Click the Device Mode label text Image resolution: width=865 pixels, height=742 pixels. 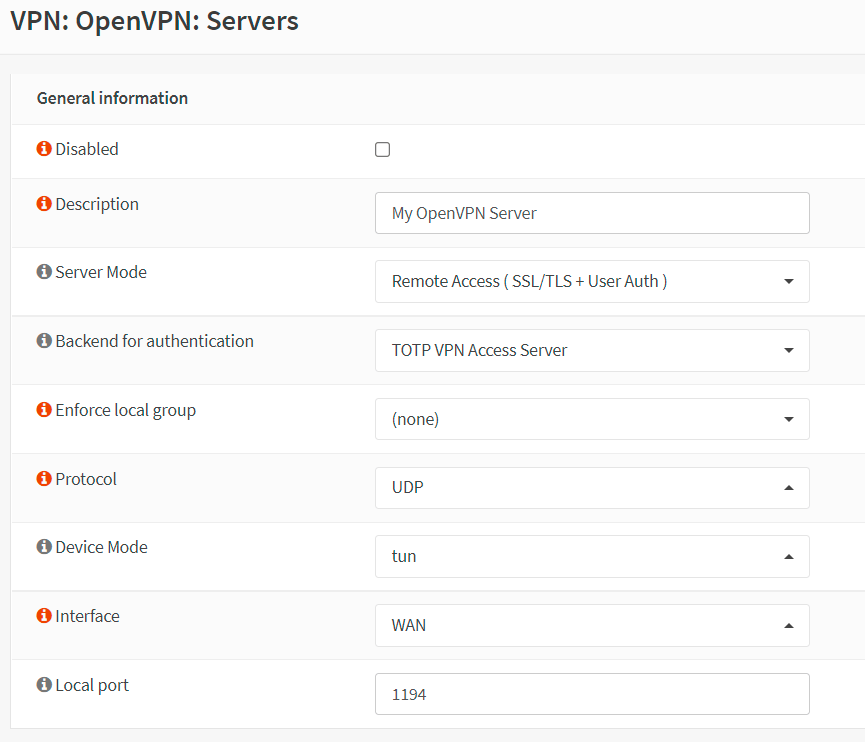[x=102, y=547]
